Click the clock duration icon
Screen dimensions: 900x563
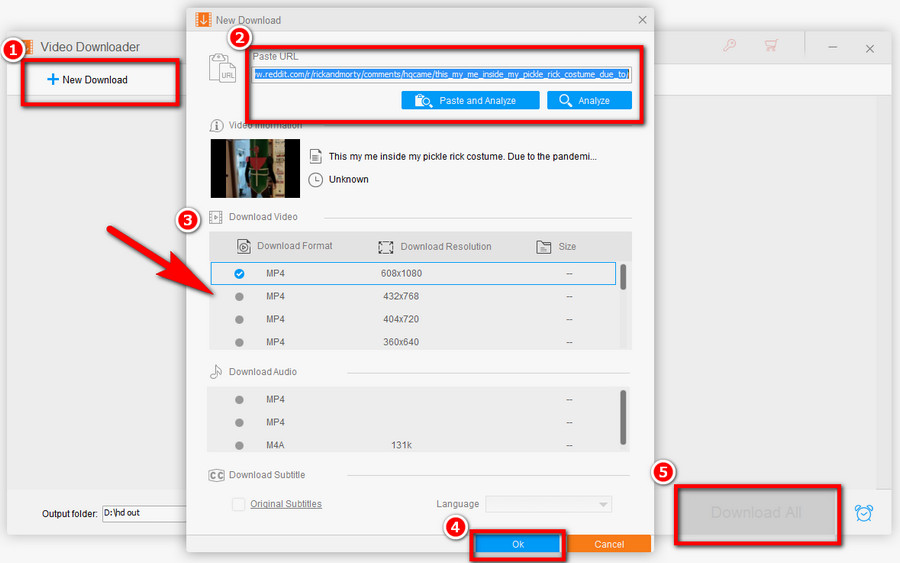tap(315, 180)
